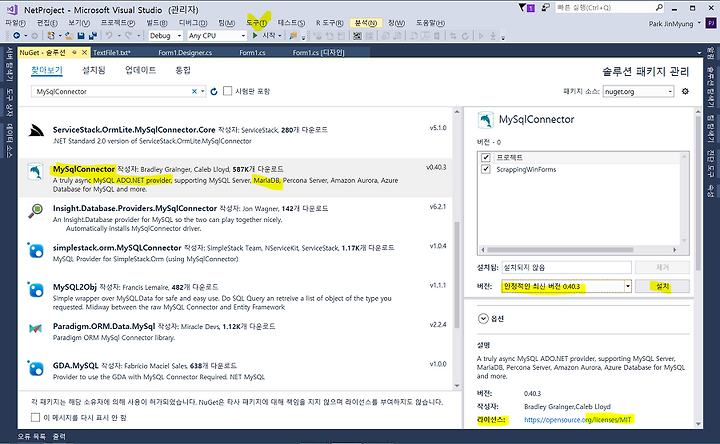The width and height of the screenshot is (720, 444).
Task: Click the Save All icon in the toolbar
Action: [x=93, y=35]
